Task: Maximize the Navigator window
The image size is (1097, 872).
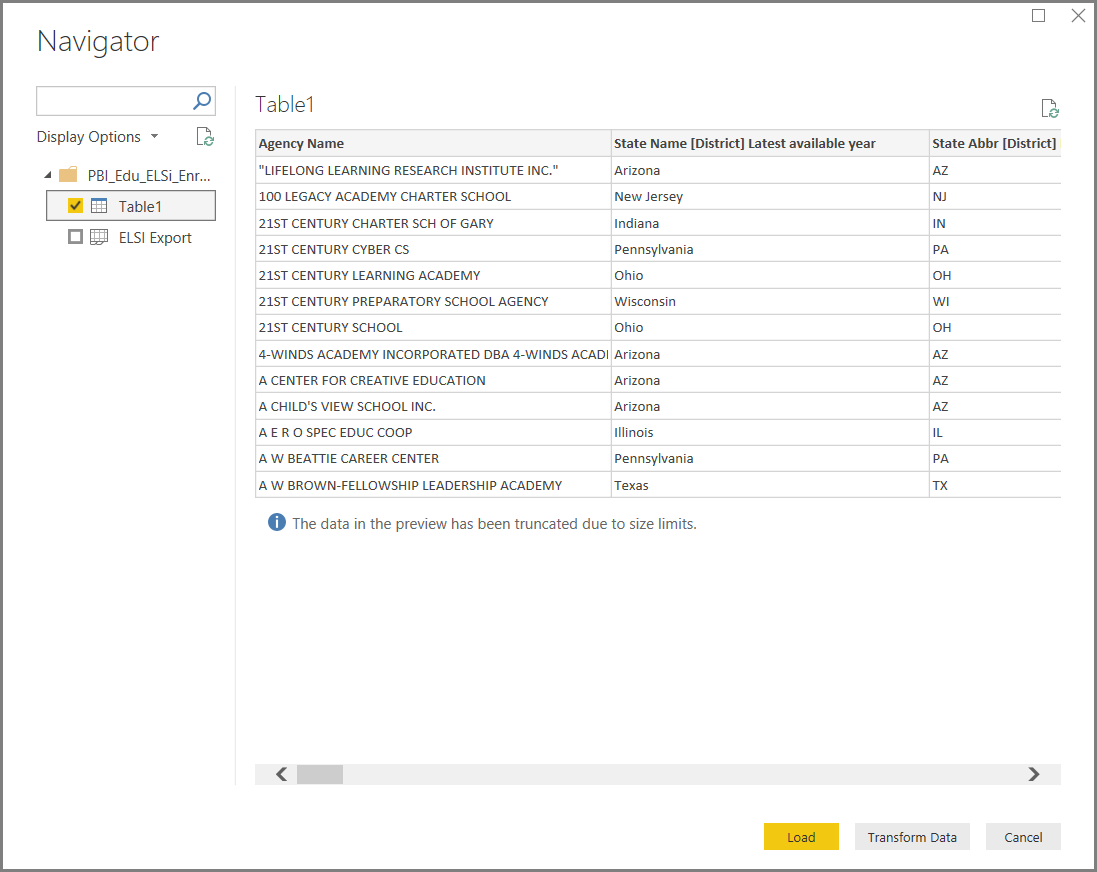Action: 1038,15
